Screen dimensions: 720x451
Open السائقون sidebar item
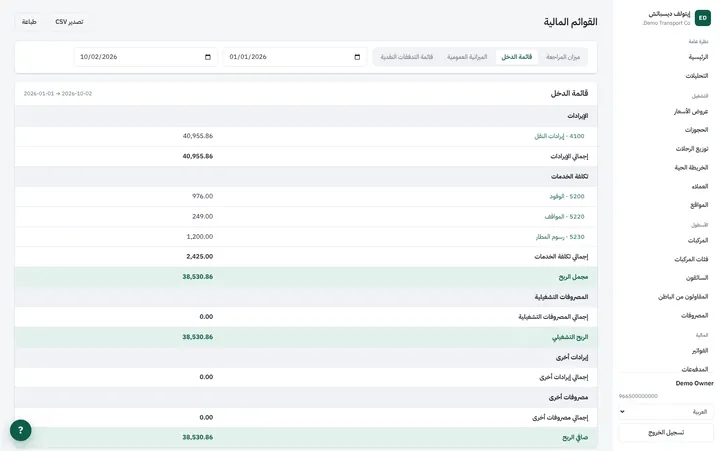(x=697, y=278)
